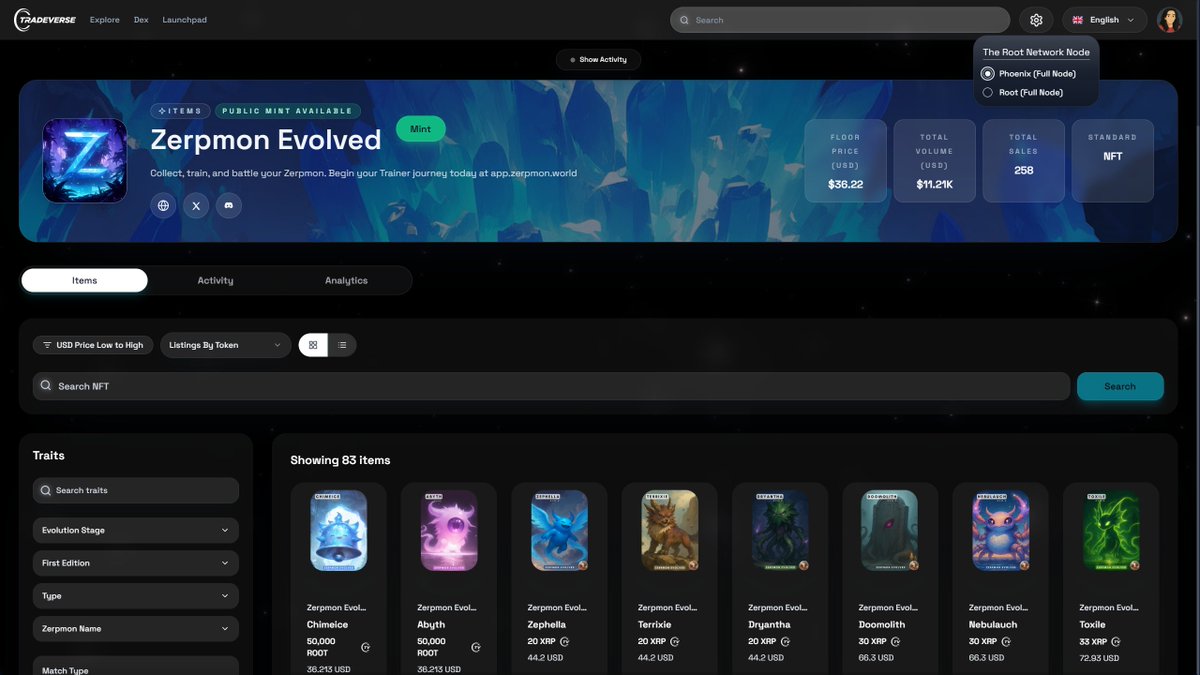Expand the Type trait filter

136,596
